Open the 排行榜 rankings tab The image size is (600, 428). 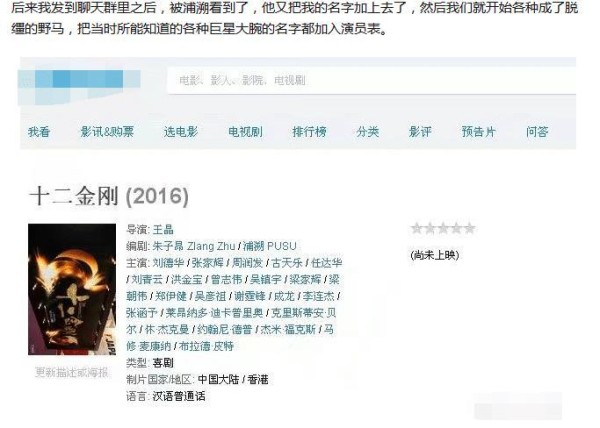click(x=310, y=132)
